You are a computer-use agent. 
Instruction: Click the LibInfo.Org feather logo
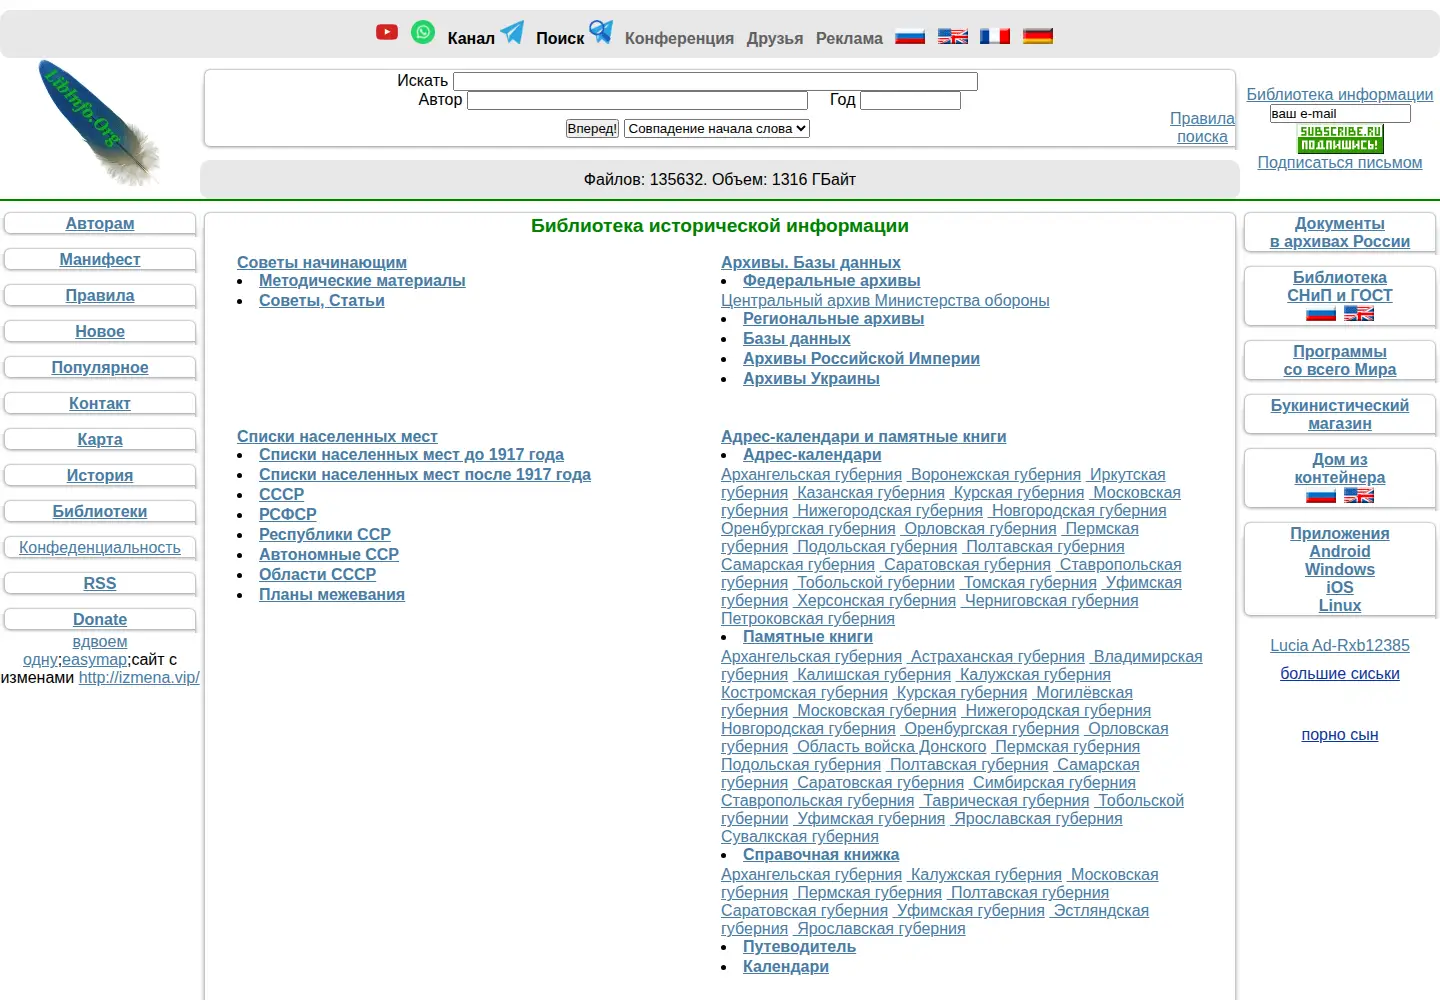tap(100, 123)
